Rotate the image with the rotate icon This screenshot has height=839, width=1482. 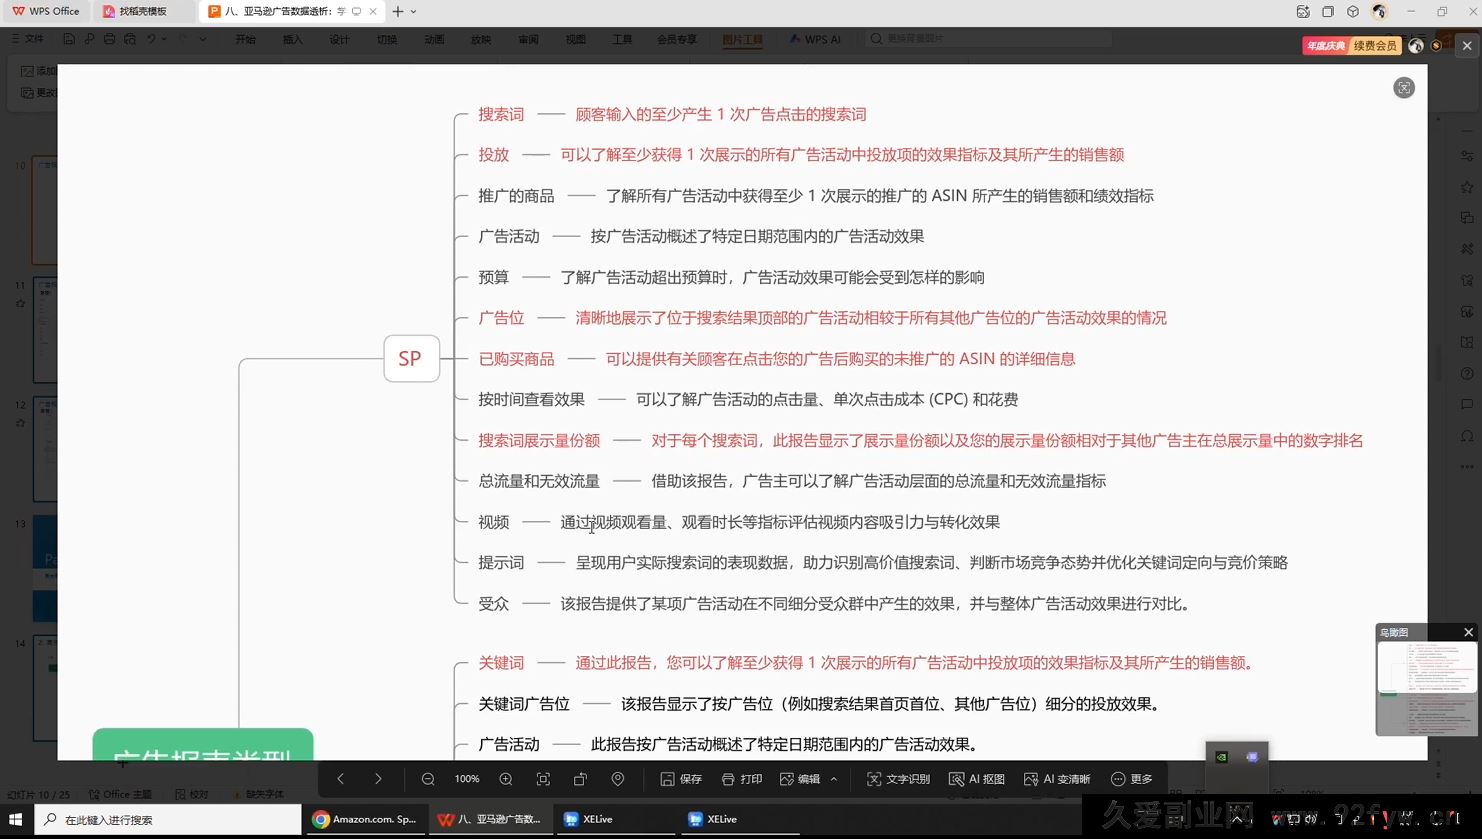[580, 778]
